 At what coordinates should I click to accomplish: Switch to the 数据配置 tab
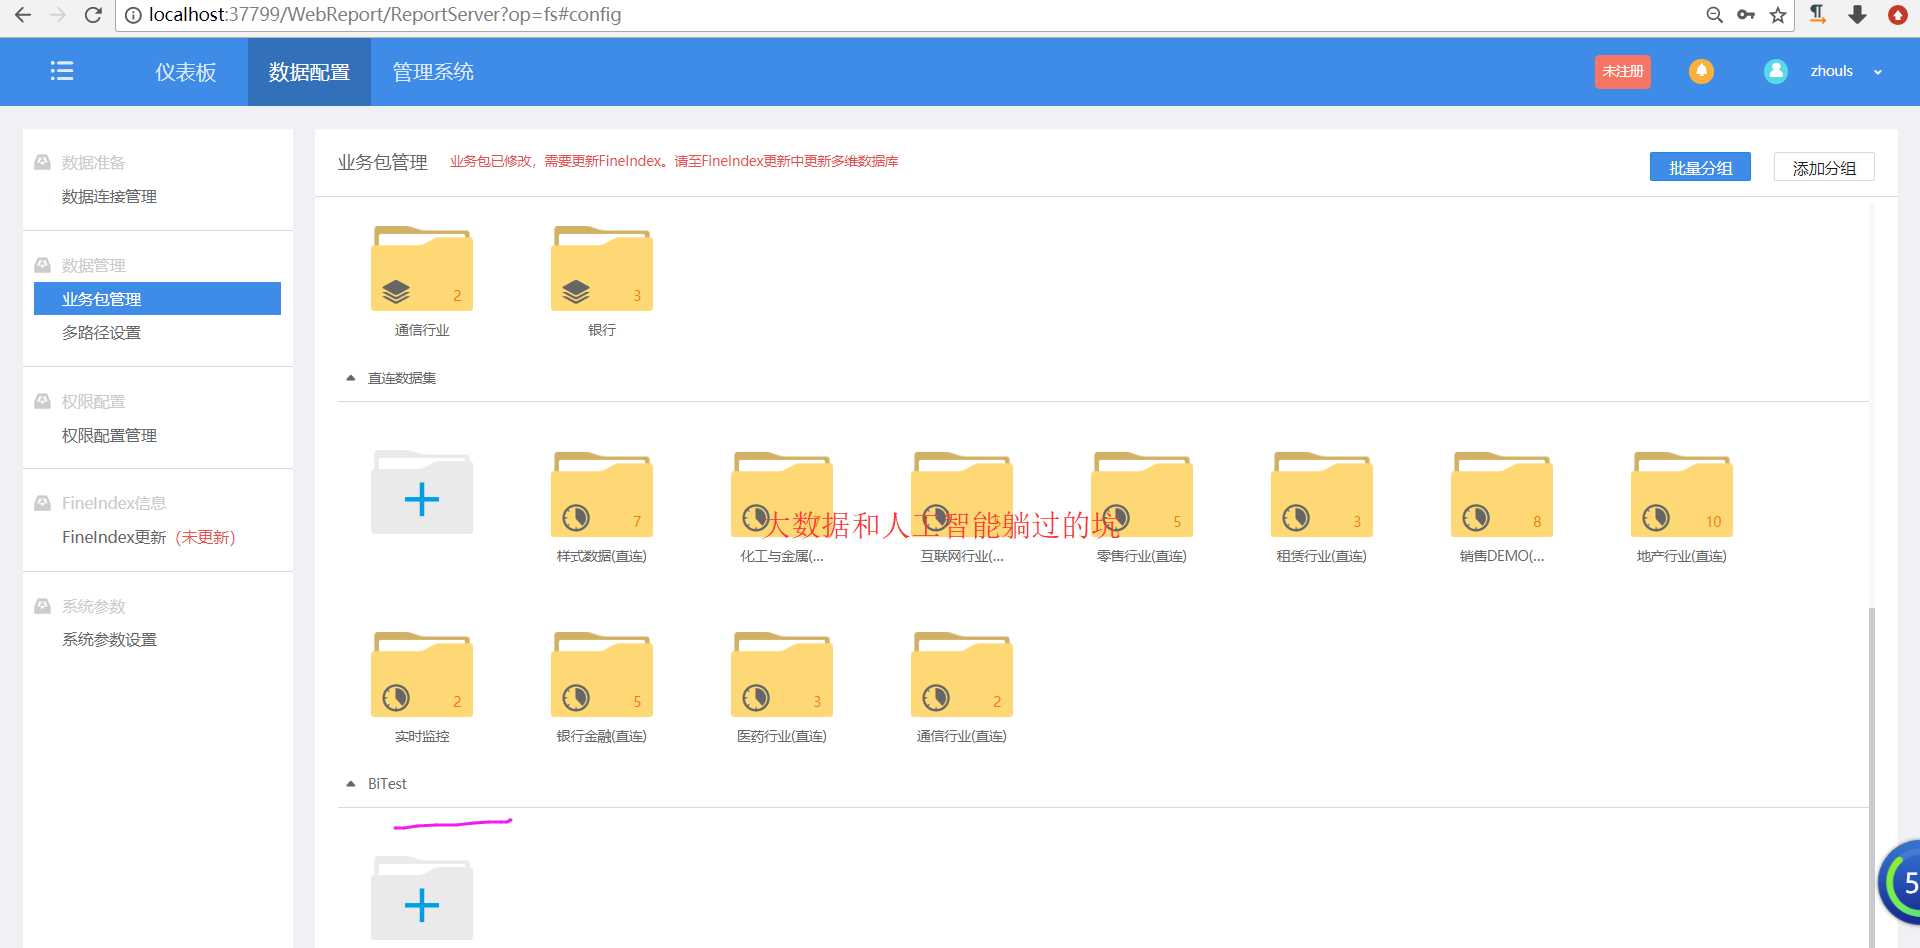pos(309,72)
